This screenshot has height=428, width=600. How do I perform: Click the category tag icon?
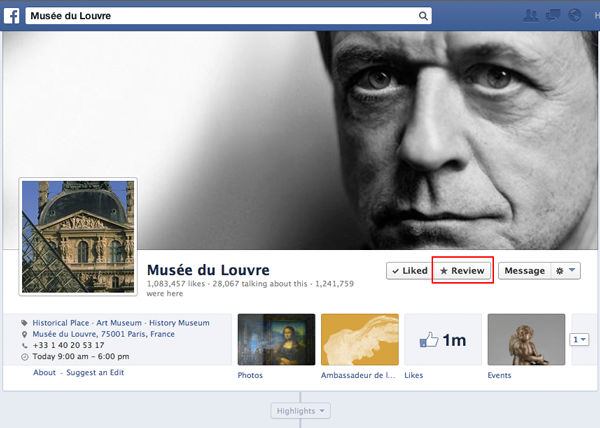click(x=24, y=323)
